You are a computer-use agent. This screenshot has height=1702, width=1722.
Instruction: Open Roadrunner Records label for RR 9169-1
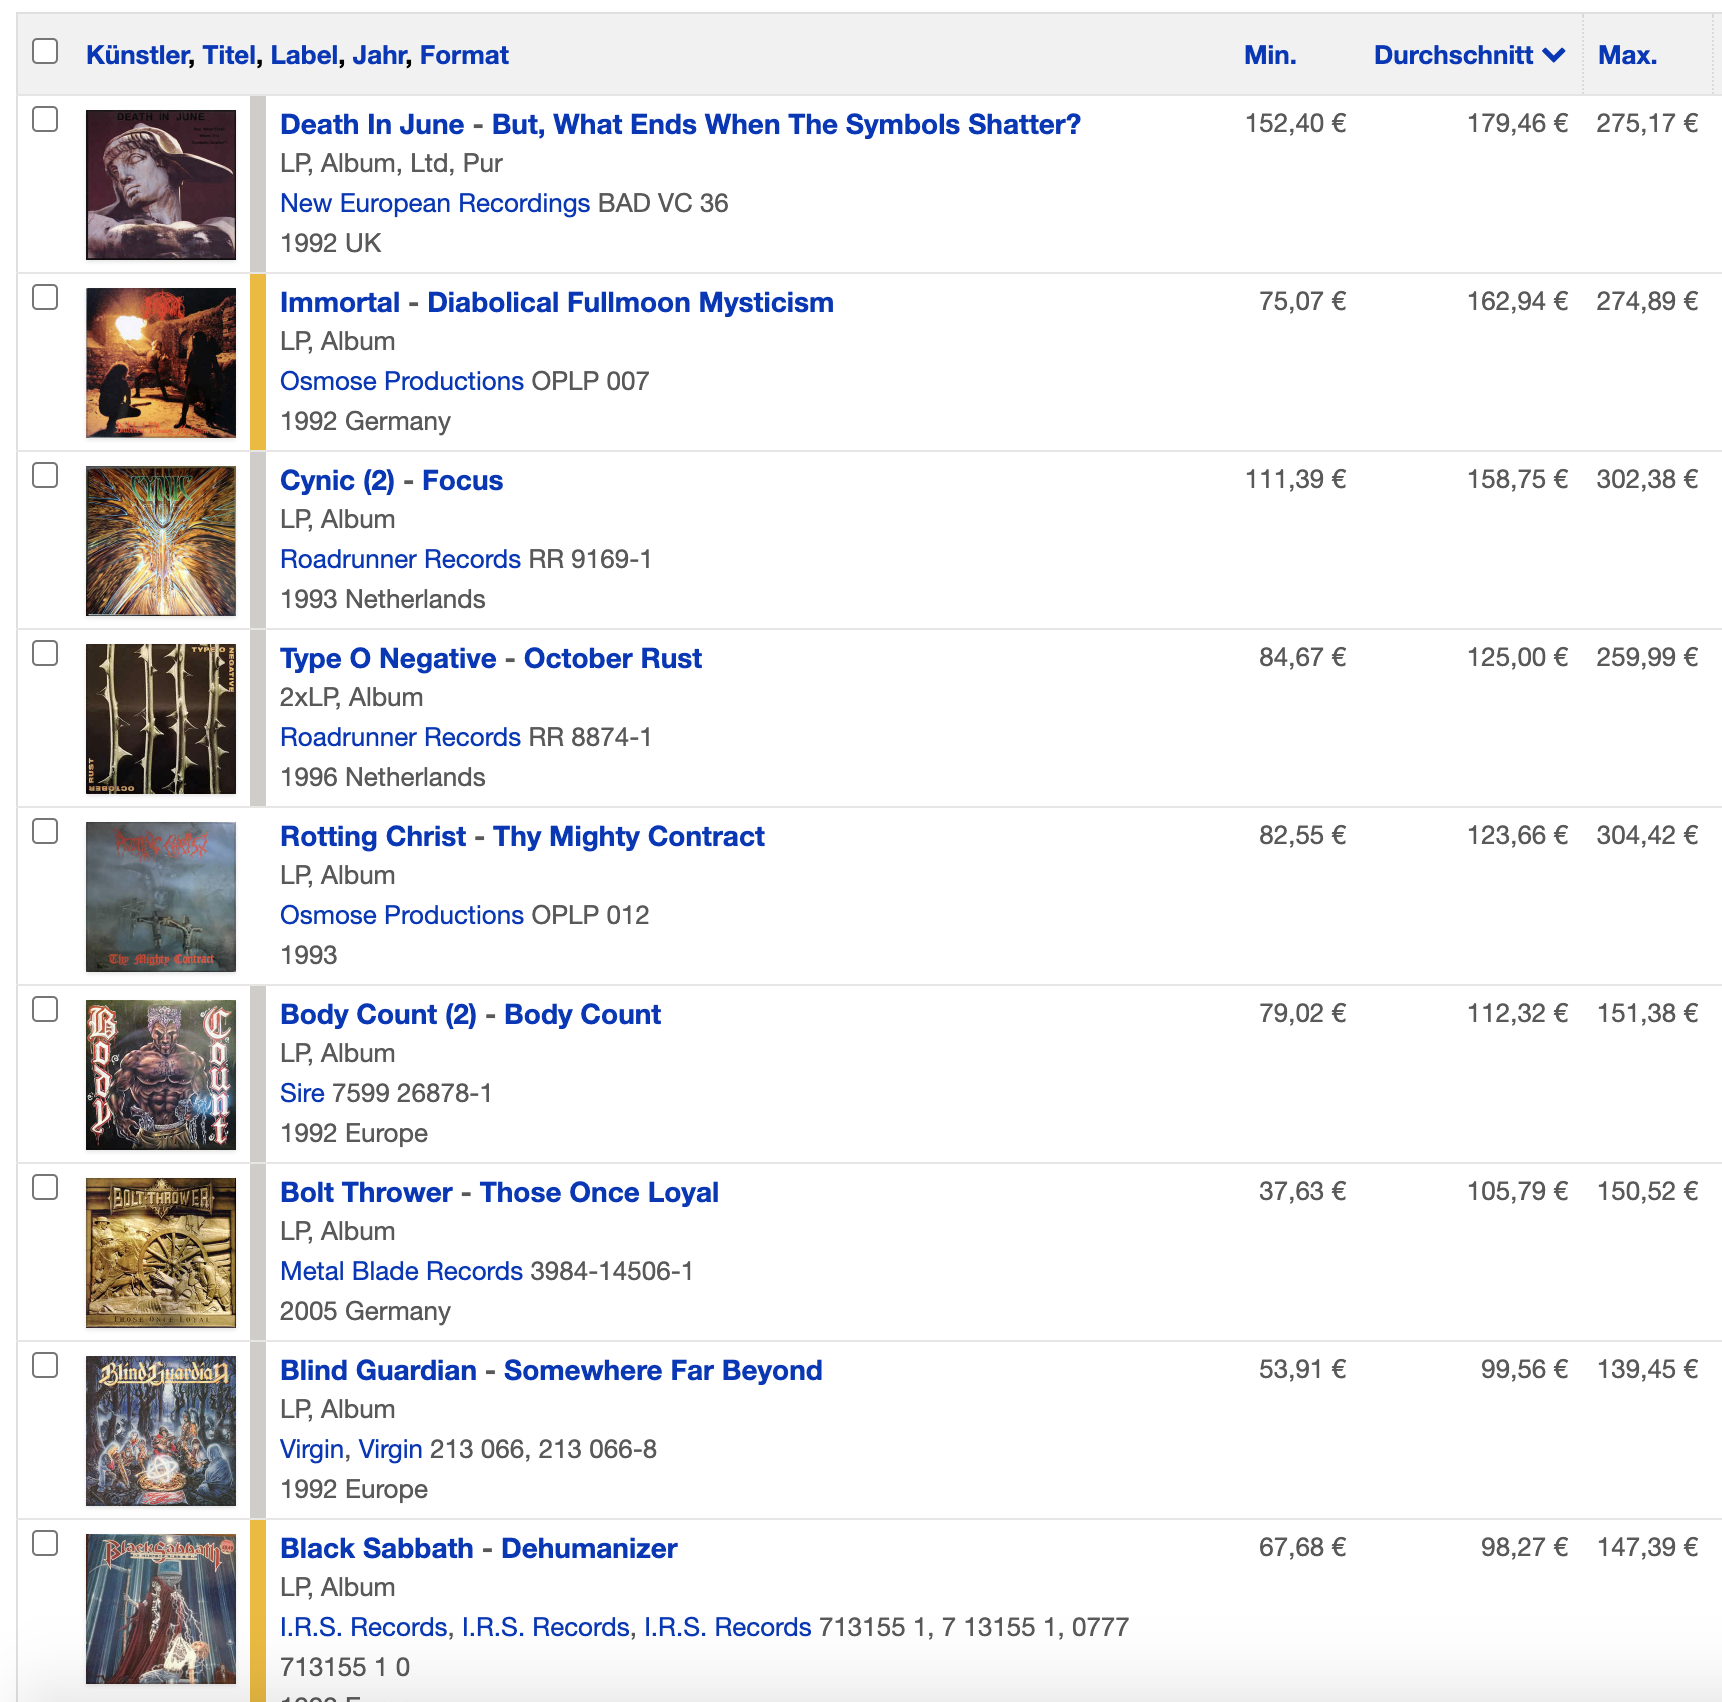(400, 559)
